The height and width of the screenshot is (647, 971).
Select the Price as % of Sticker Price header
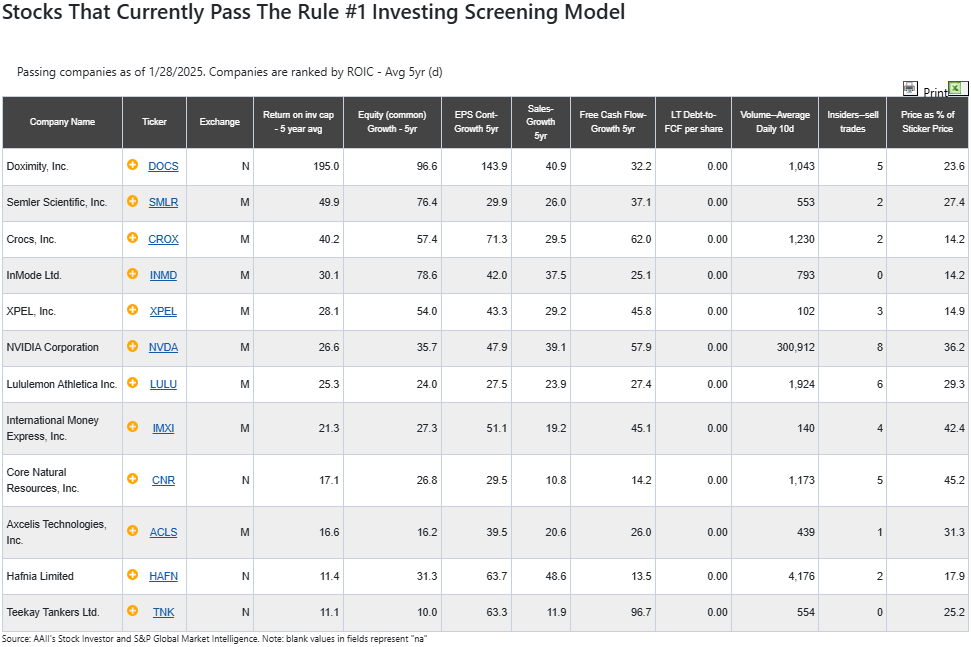927,122
